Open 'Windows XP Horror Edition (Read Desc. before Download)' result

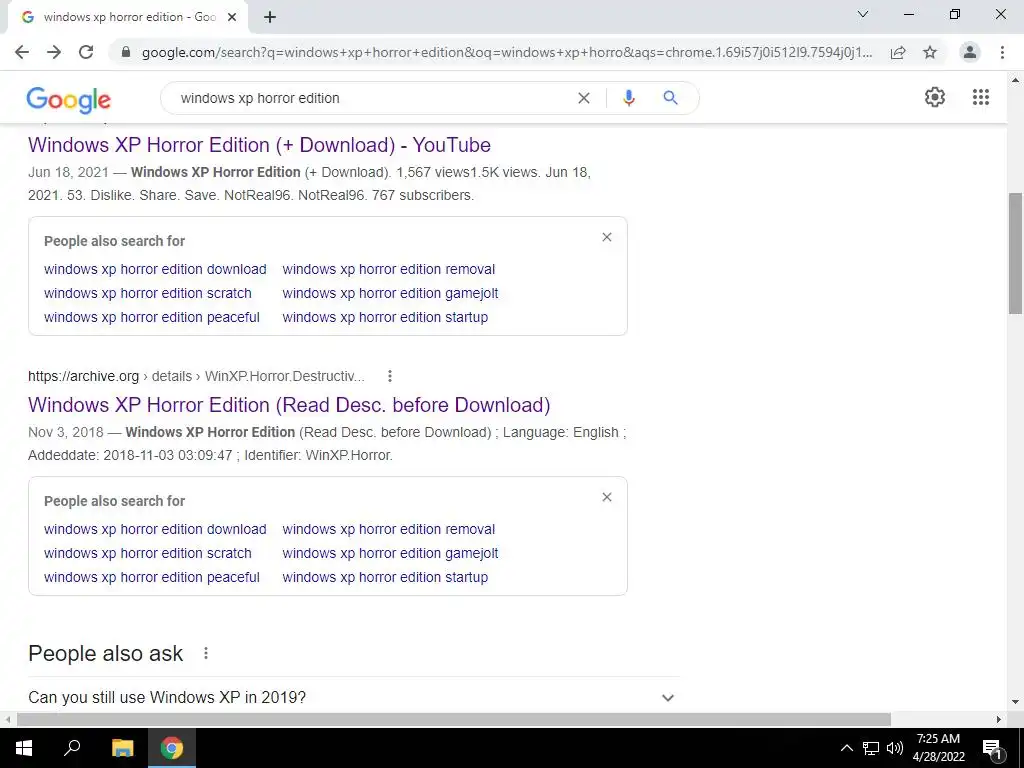pyautogui.click(x=289, y=405)
